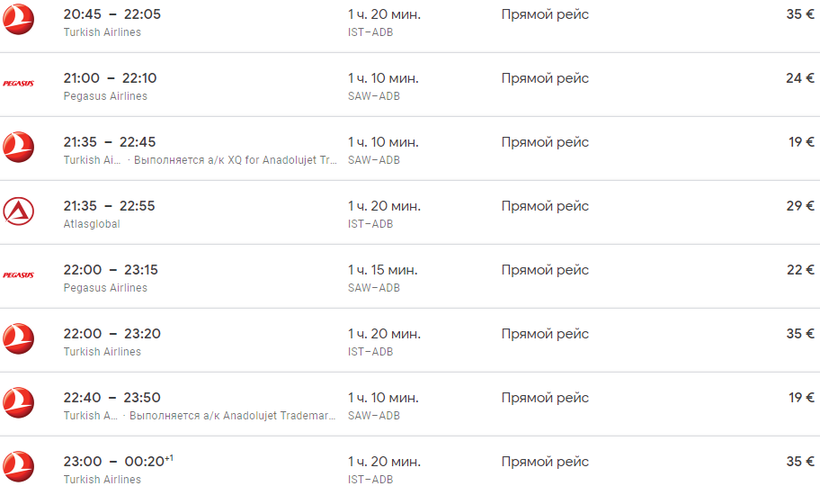820x486 pixels.
Task: Click Pegasus logo on 21:00 flight
Action: [19, 84]
